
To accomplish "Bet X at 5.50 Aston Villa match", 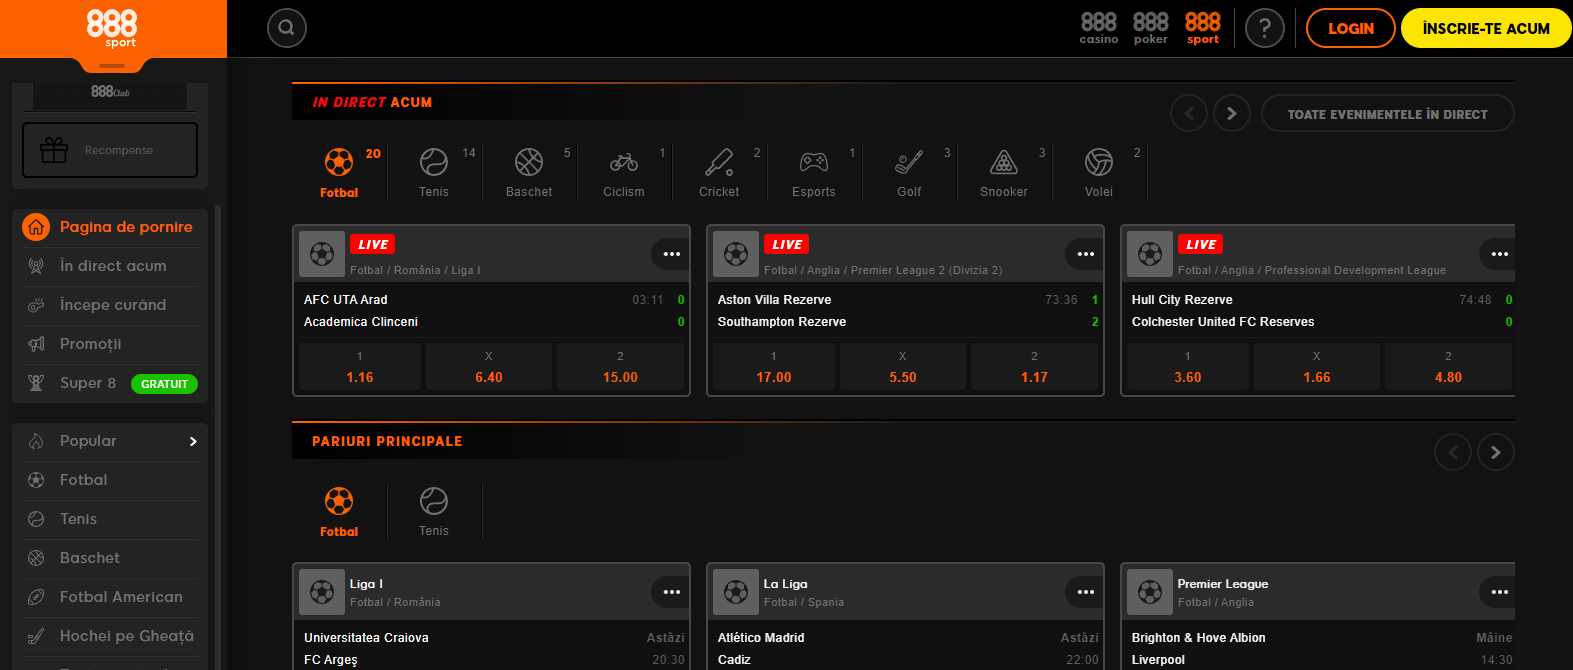I will pyautogui.click(x=903, y=367).
